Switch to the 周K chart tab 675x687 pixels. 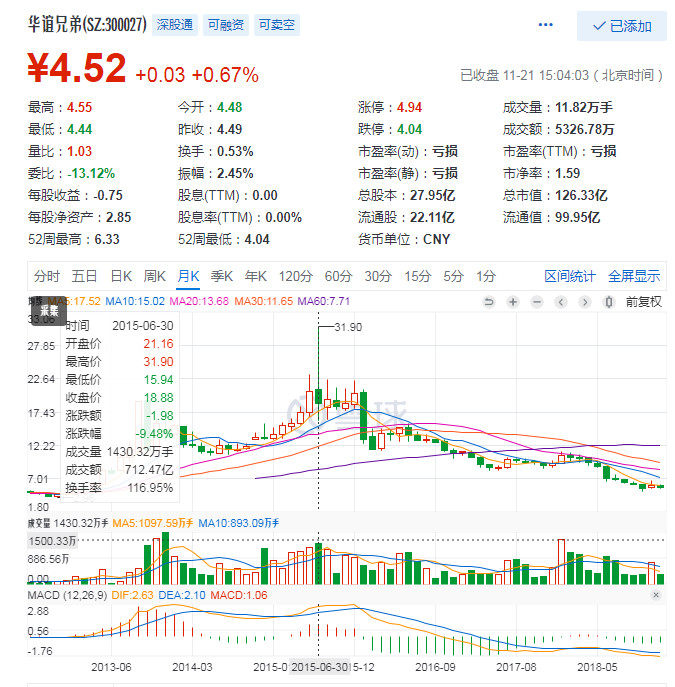pyautogui.click(x=154, y=276)
